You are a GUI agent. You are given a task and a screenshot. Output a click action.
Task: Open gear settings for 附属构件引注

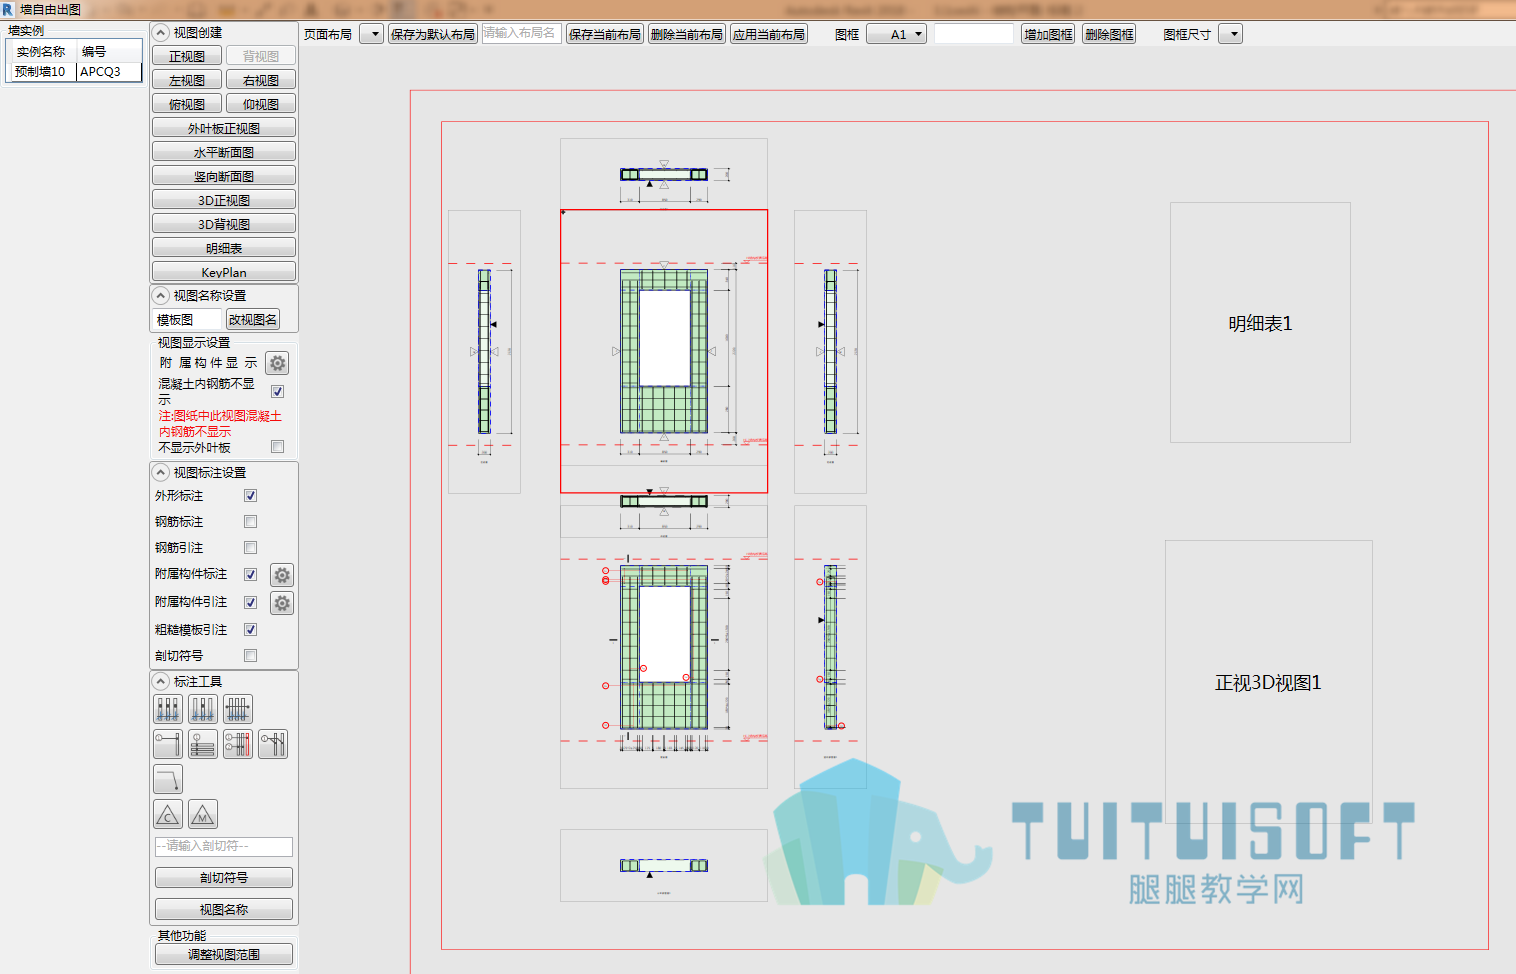tap(282, 603)
